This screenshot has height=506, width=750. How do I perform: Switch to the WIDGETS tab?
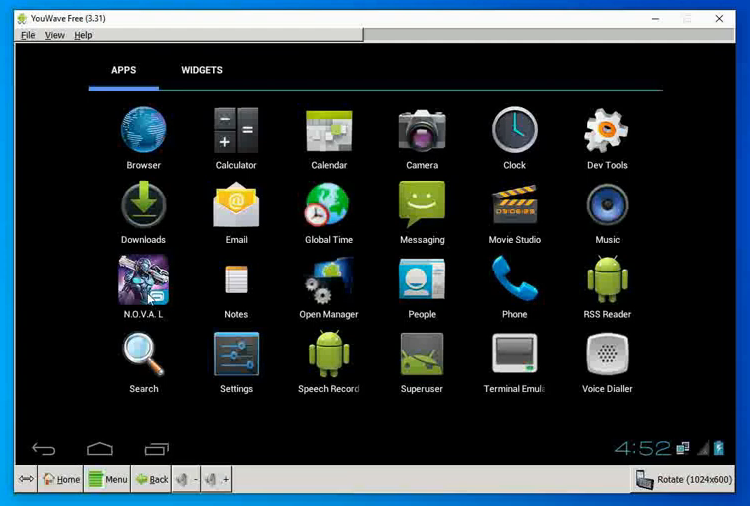click(202, 70)
